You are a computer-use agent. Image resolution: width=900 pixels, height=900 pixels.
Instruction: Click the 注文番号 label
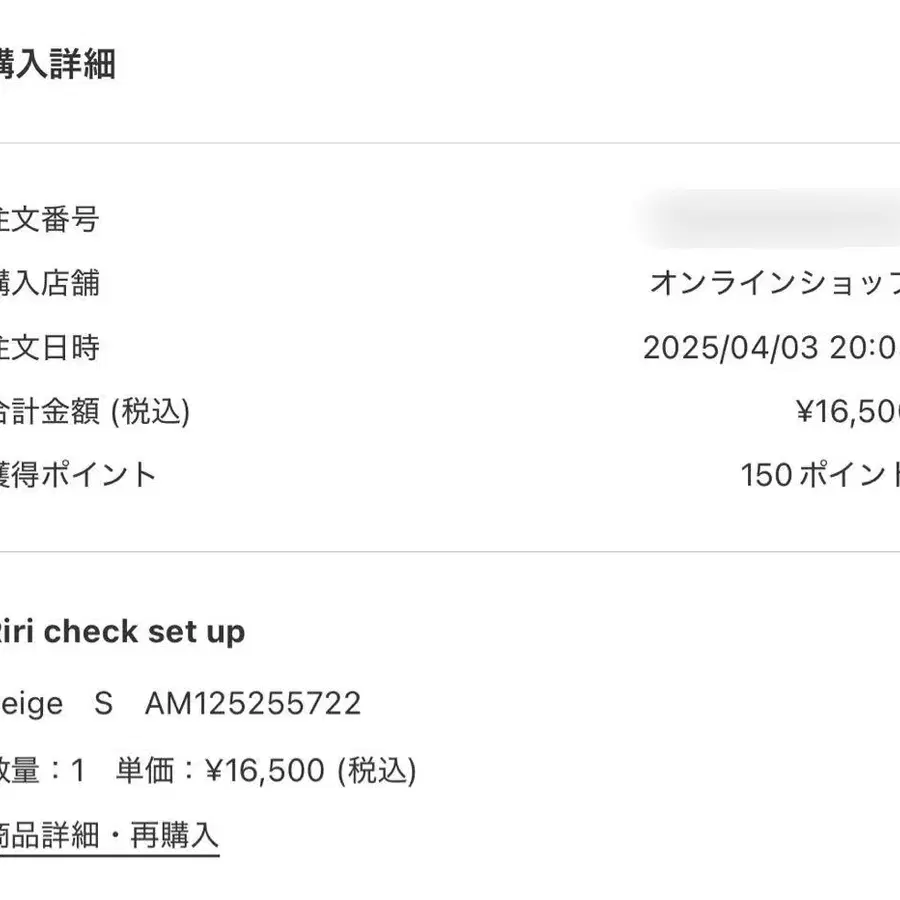49,219
